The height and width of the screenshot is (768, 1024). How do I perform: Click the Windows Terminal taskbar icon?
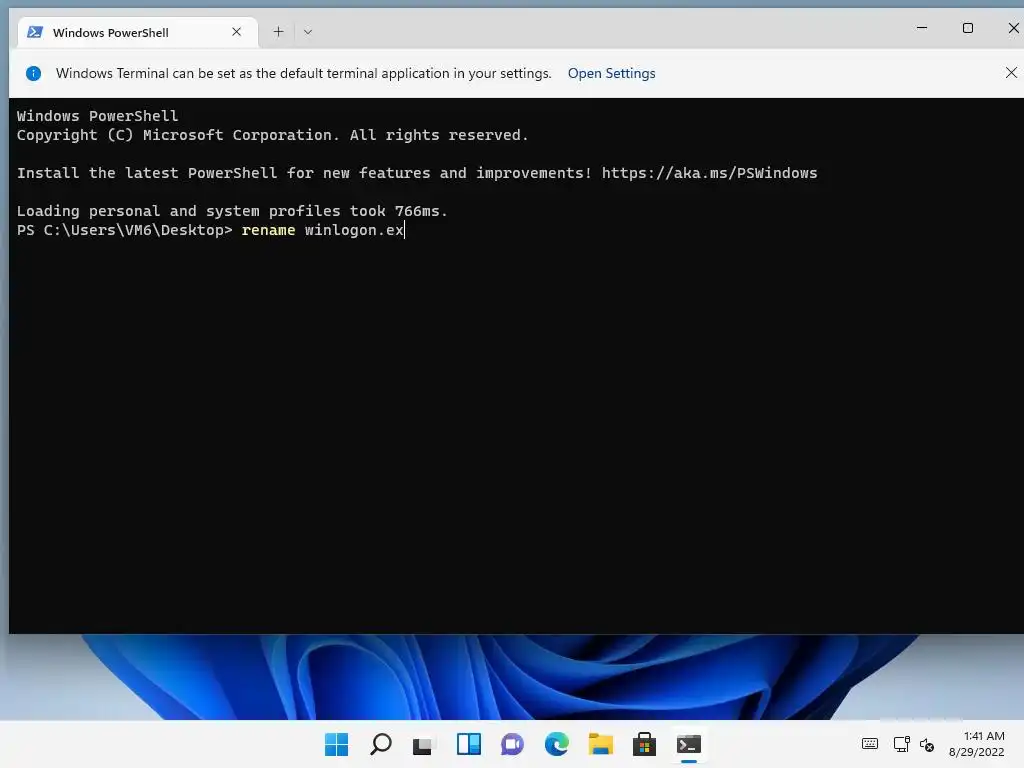(x=689, y=744)
